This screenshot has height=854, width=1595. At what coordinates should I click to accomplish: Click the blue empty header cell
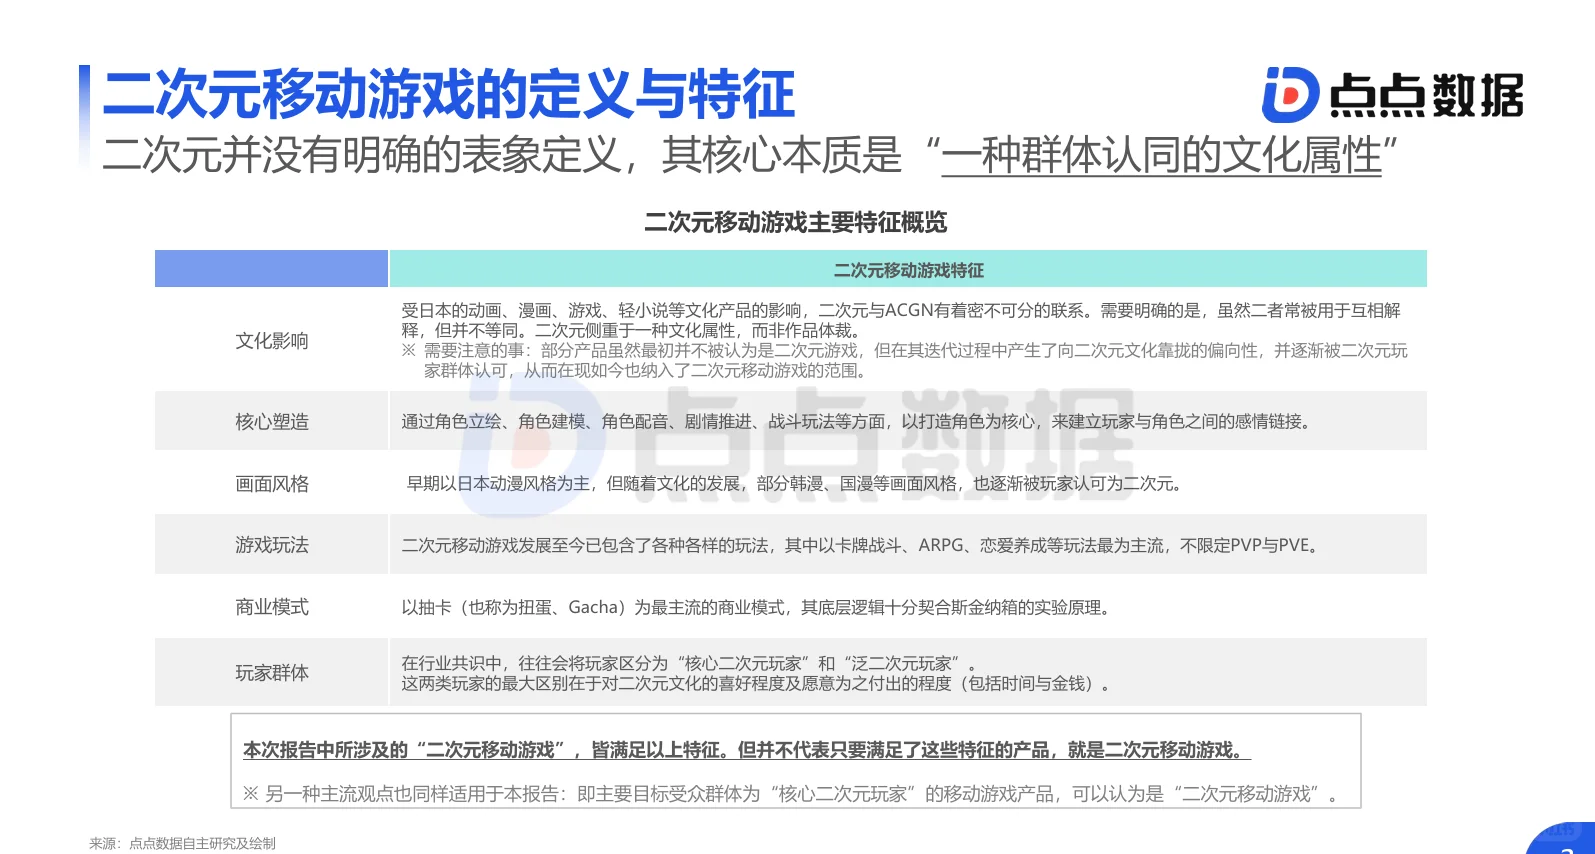271,269
